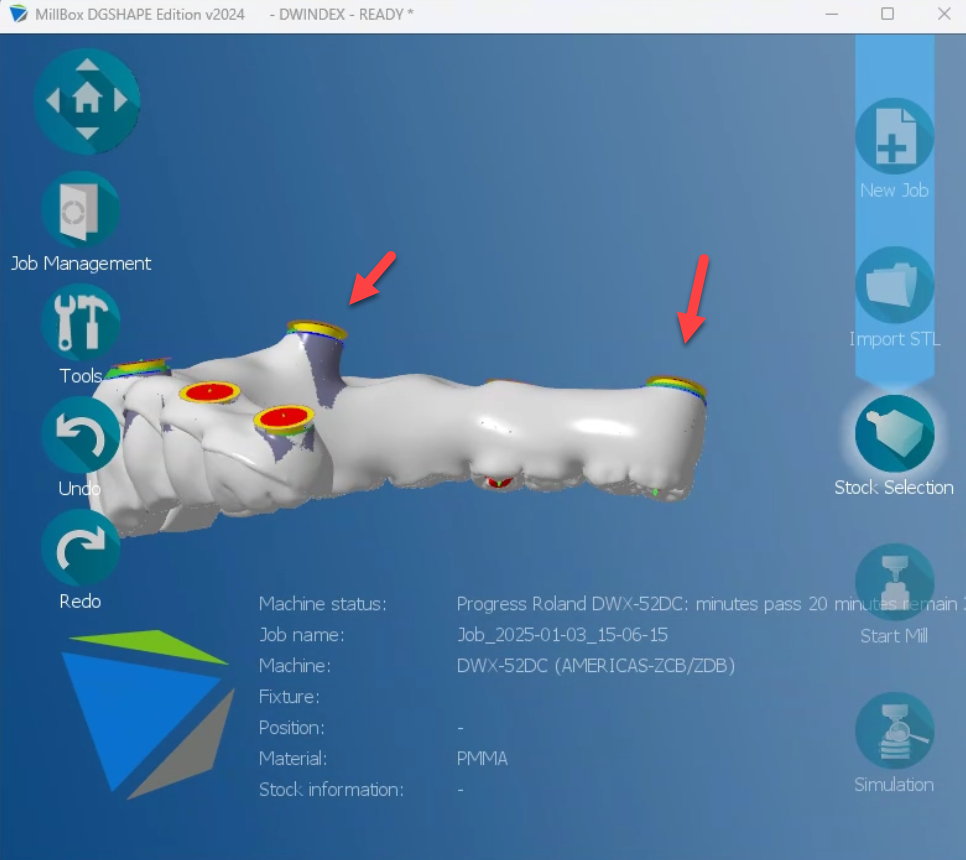Click the Start Mill icon
The image size is (966, 860).
(895, 582)
